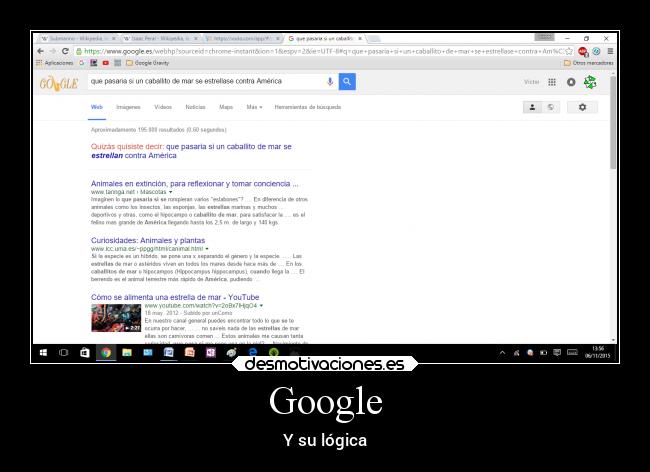650x472 pixels.
Task: Switch to the Submarino Wikipedia tab
Action: [78, 39]
